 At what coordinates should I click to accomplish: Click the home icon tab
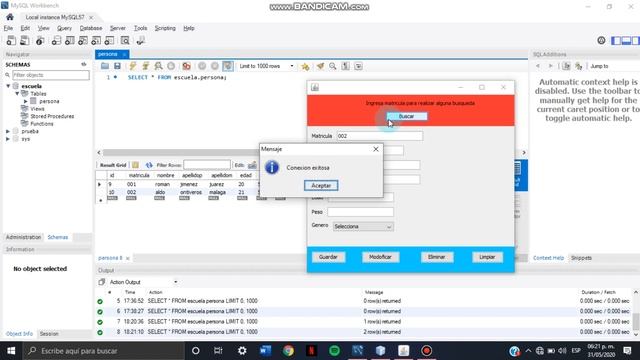[x=10, y=17]
